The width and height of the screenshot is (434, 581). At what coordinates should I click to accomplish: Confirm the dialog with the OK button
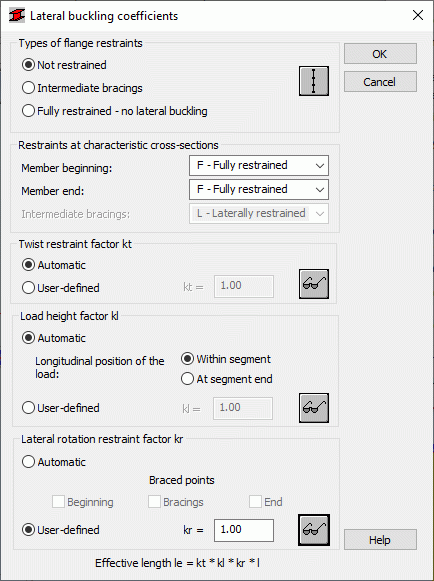380,54
